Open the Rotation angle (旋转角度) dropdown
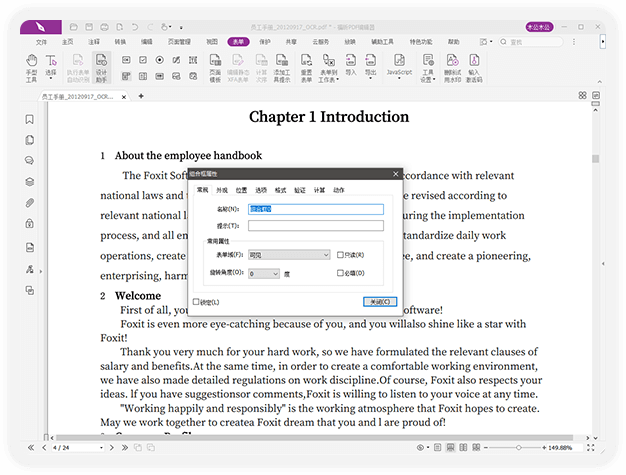Screen dimensions: 626x475 point(264,273)
